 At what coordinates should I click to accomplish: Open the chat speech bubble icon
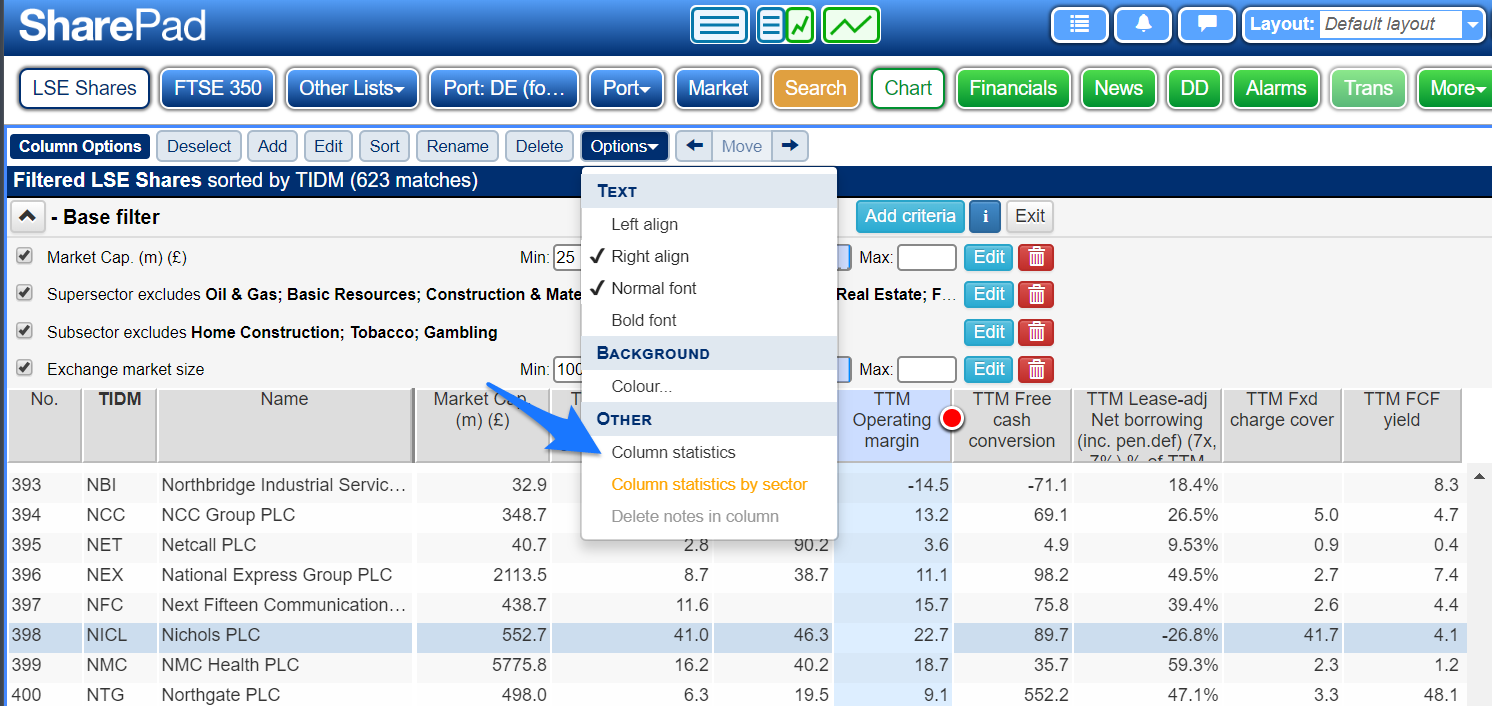pos(1207,25)
